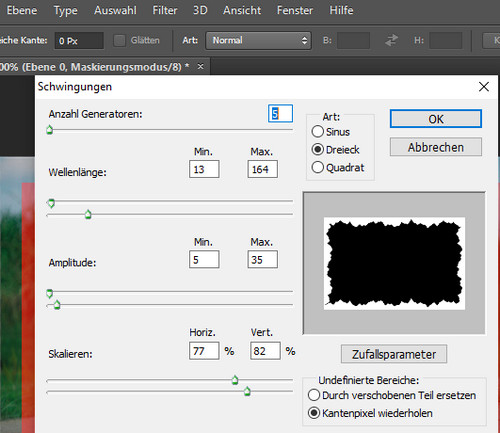This screenshot has height=433, width=500.
Task: Select Durch verschobenen Teil ersetzen option
Action: [x=314, y=395]
